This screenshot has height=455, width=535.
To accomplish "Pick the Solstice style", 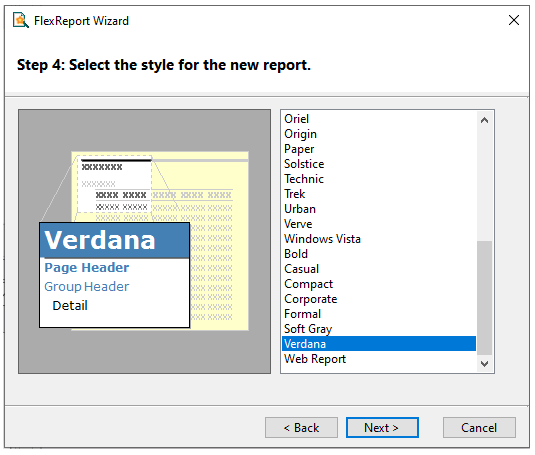I will (x=379, y=164).
